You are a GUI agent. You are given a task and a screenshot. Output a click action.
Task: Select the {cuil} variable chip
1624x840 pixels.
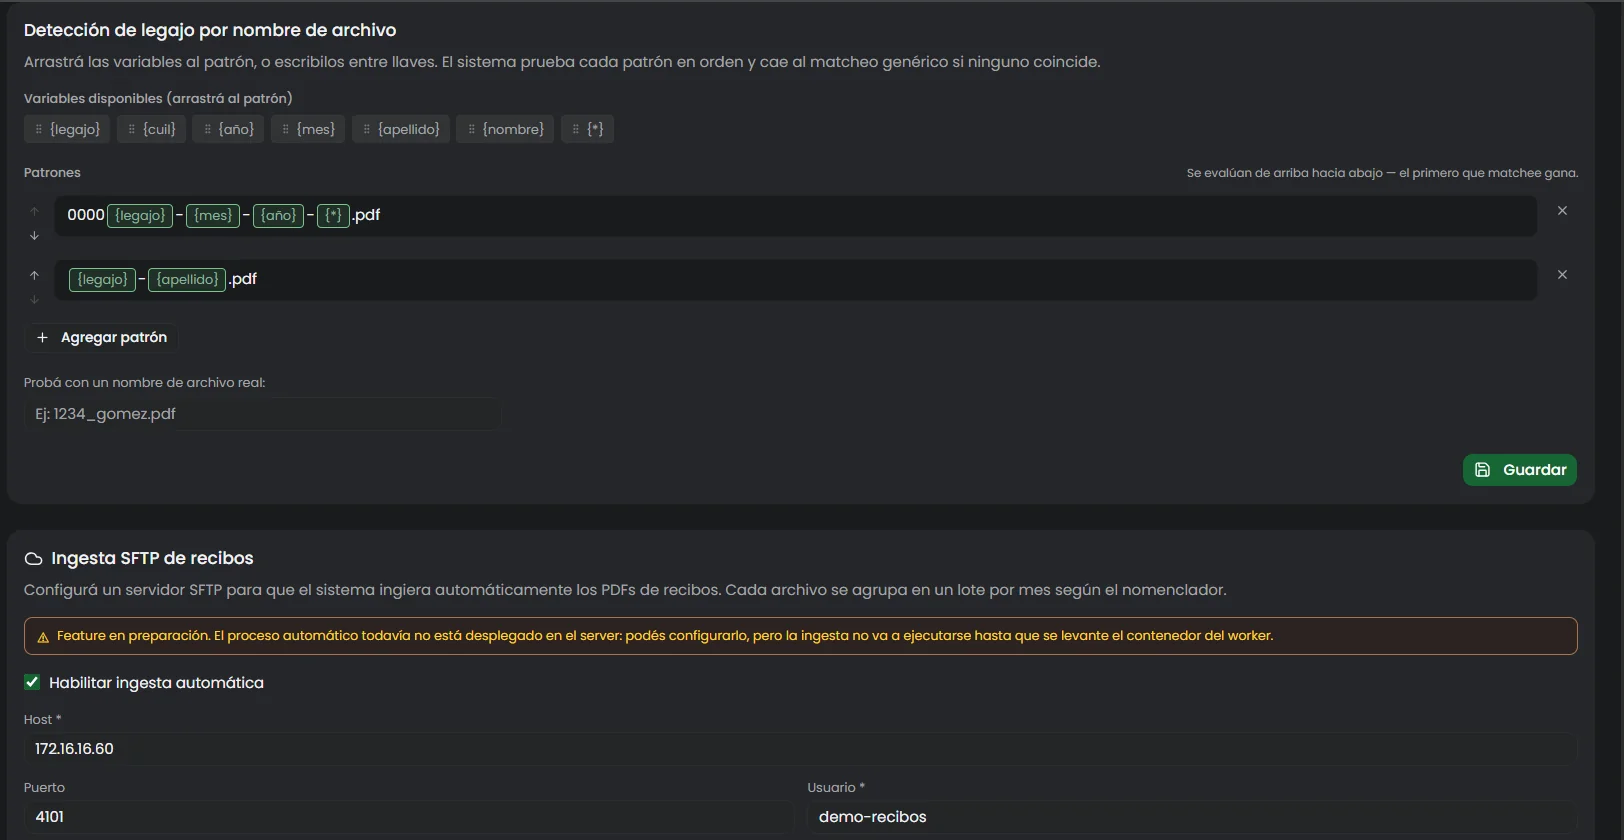tap(151, 129)
